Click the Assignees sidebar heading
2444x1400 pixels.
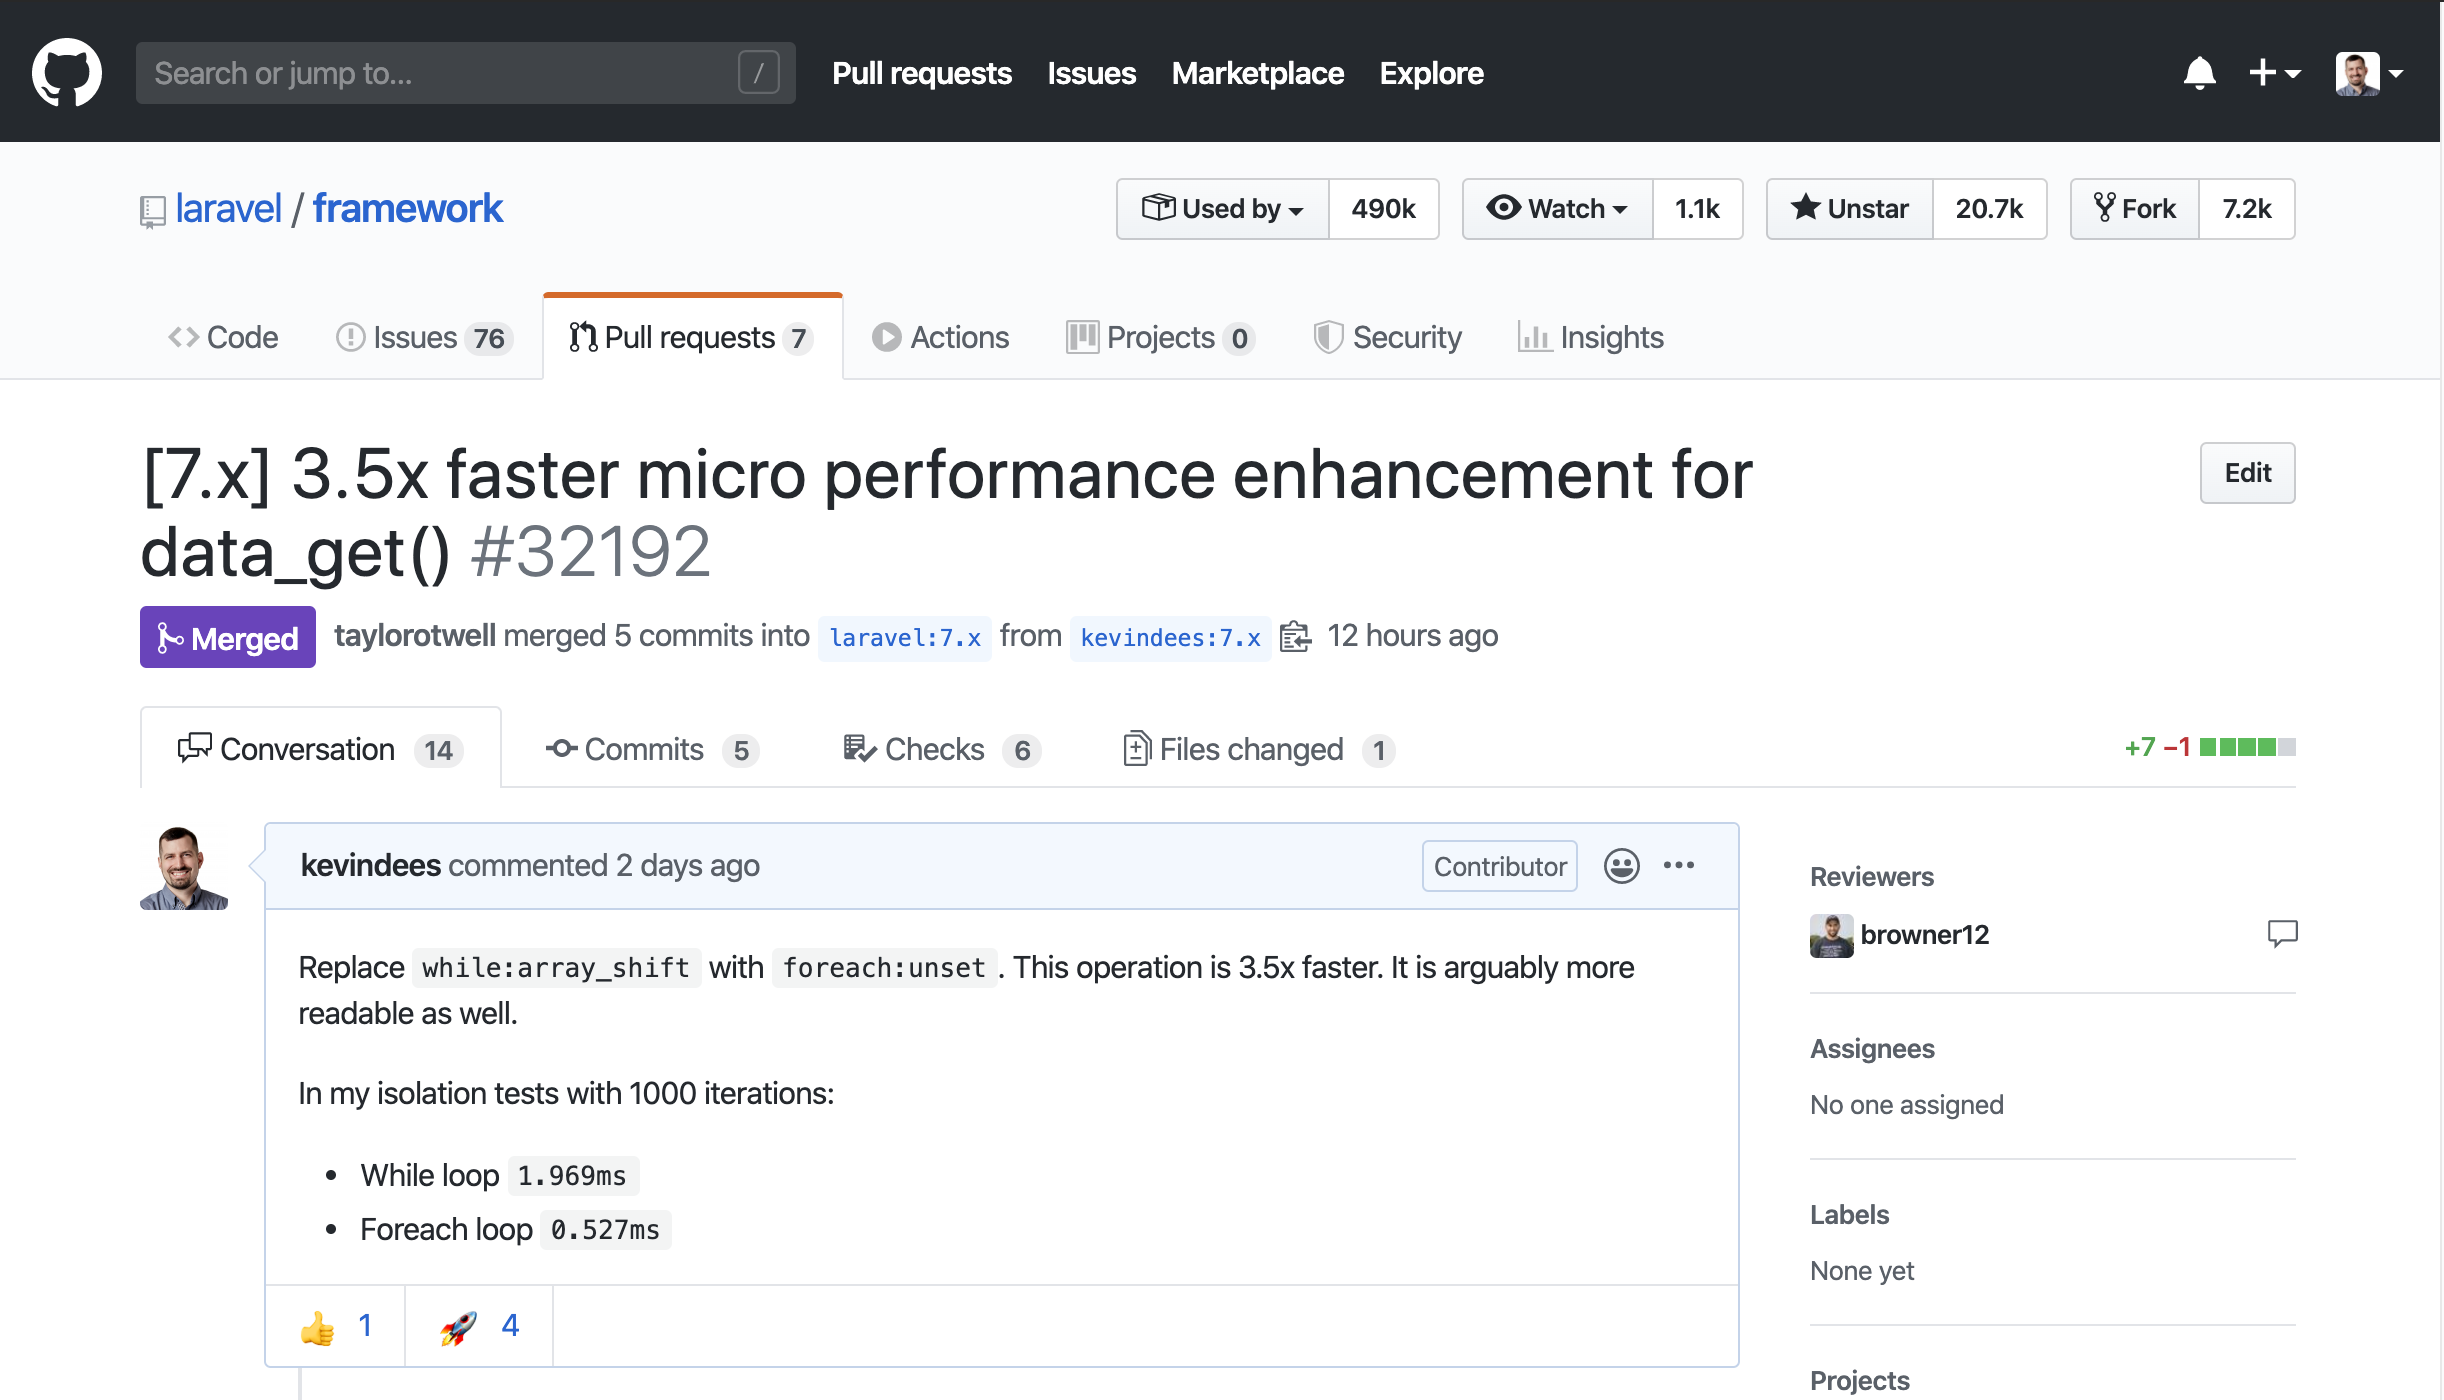pyautogui.click(x=1872, y=1049)
